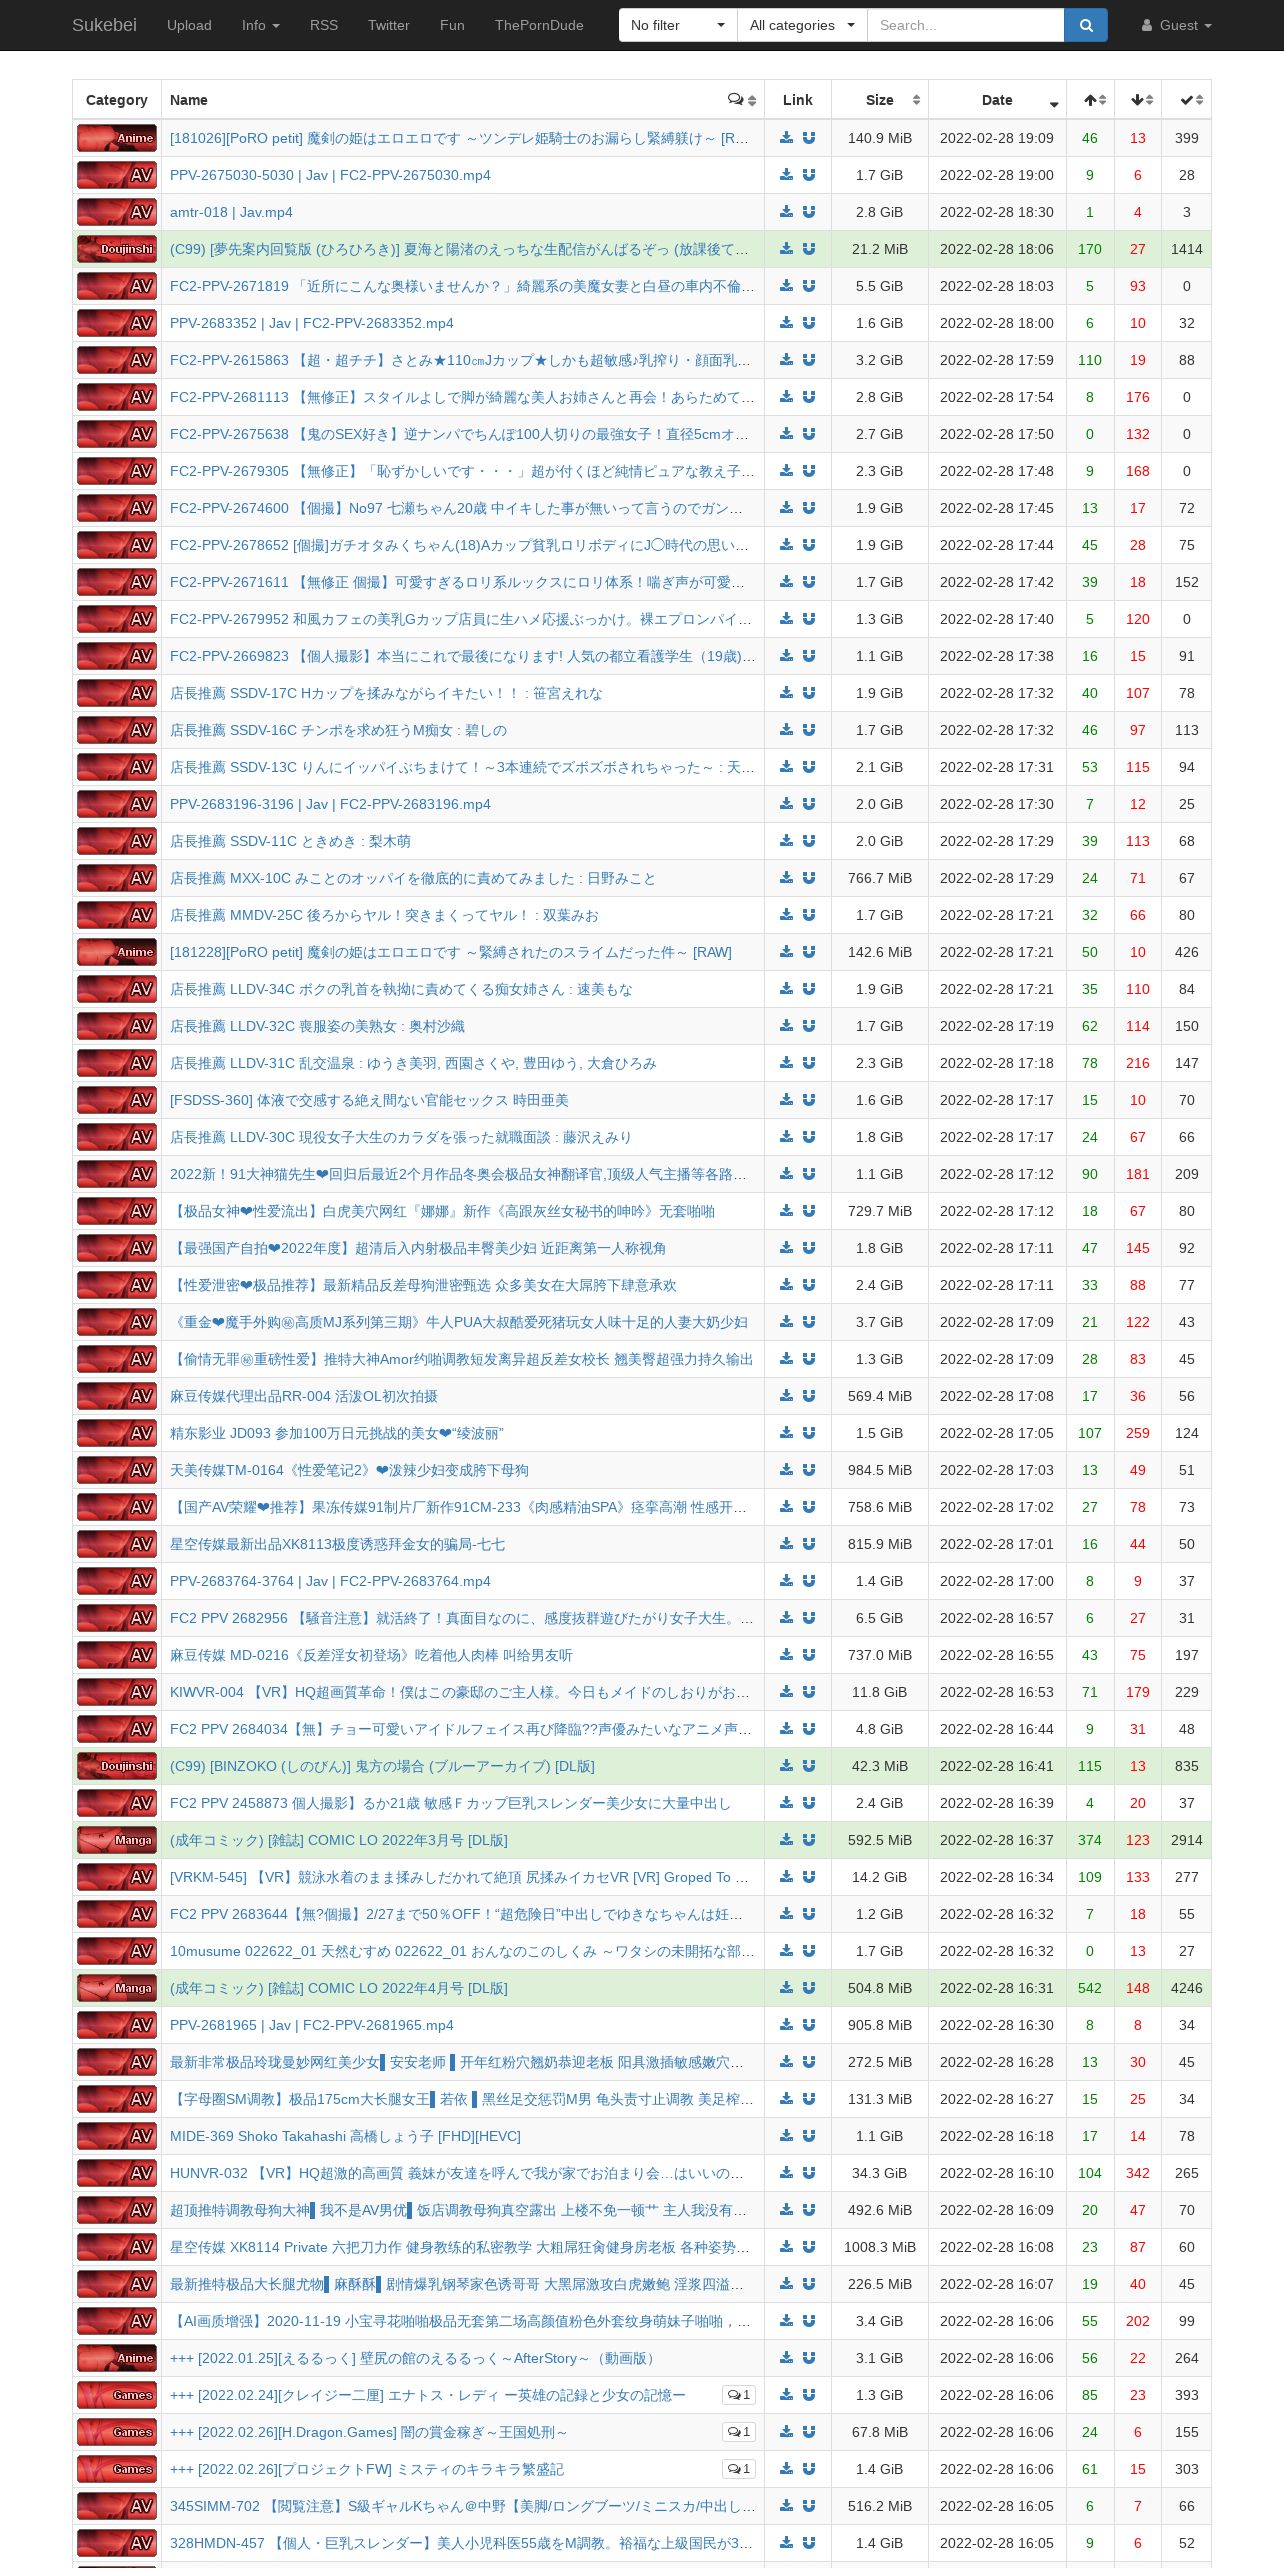
Task: Expand the Info menu
Action: 261,25
